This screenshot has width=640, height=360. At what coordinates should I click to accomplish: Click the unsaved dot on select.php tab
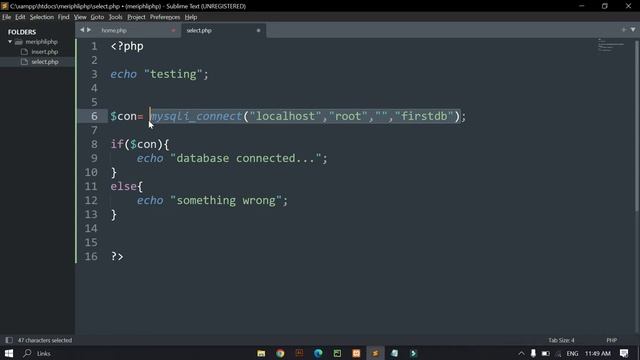258,30
